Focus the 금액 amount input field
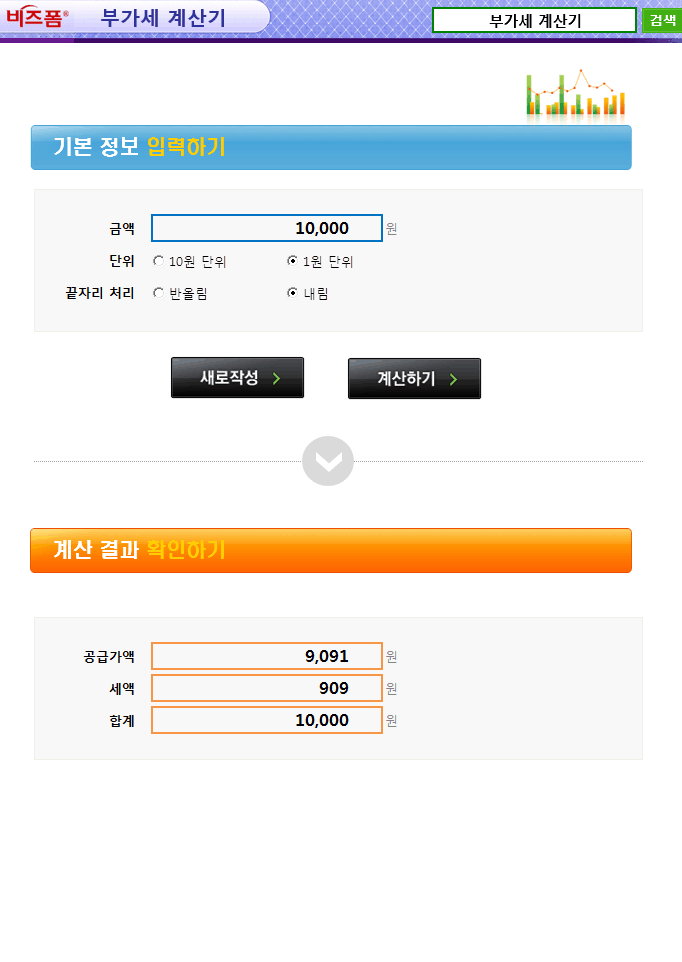 [x=266, y=228]
